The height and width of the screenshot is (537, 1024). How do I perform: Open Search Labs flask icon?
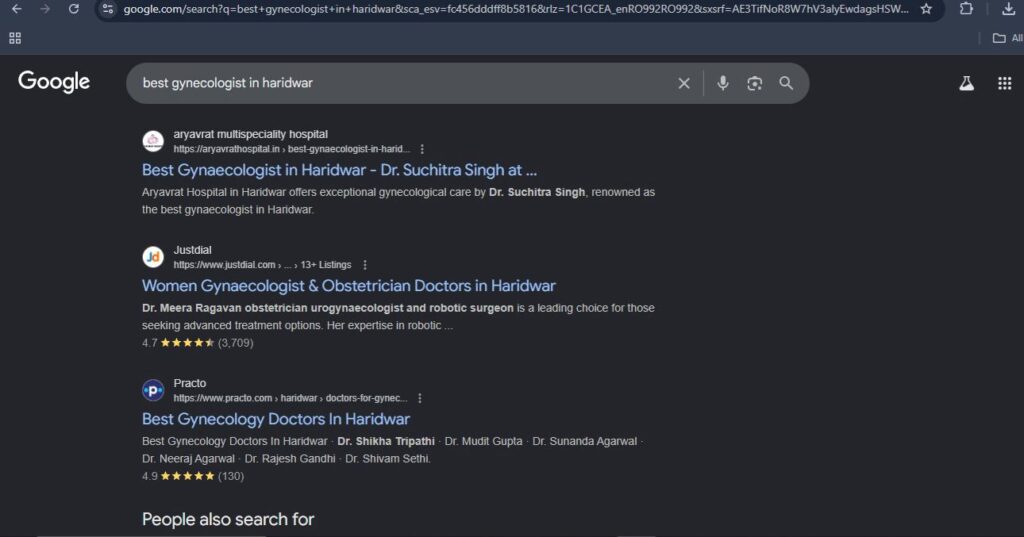(x=966, y=84)
